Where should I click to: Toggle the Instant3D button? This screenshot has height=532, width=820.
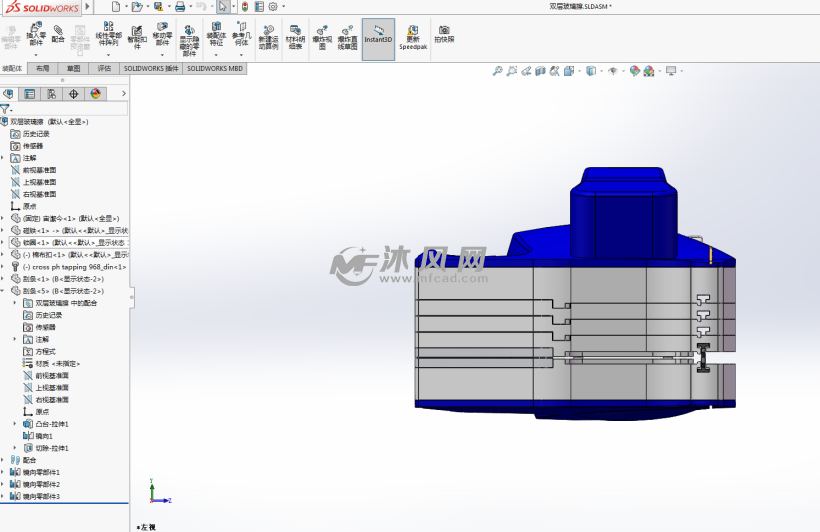[378, 39]
